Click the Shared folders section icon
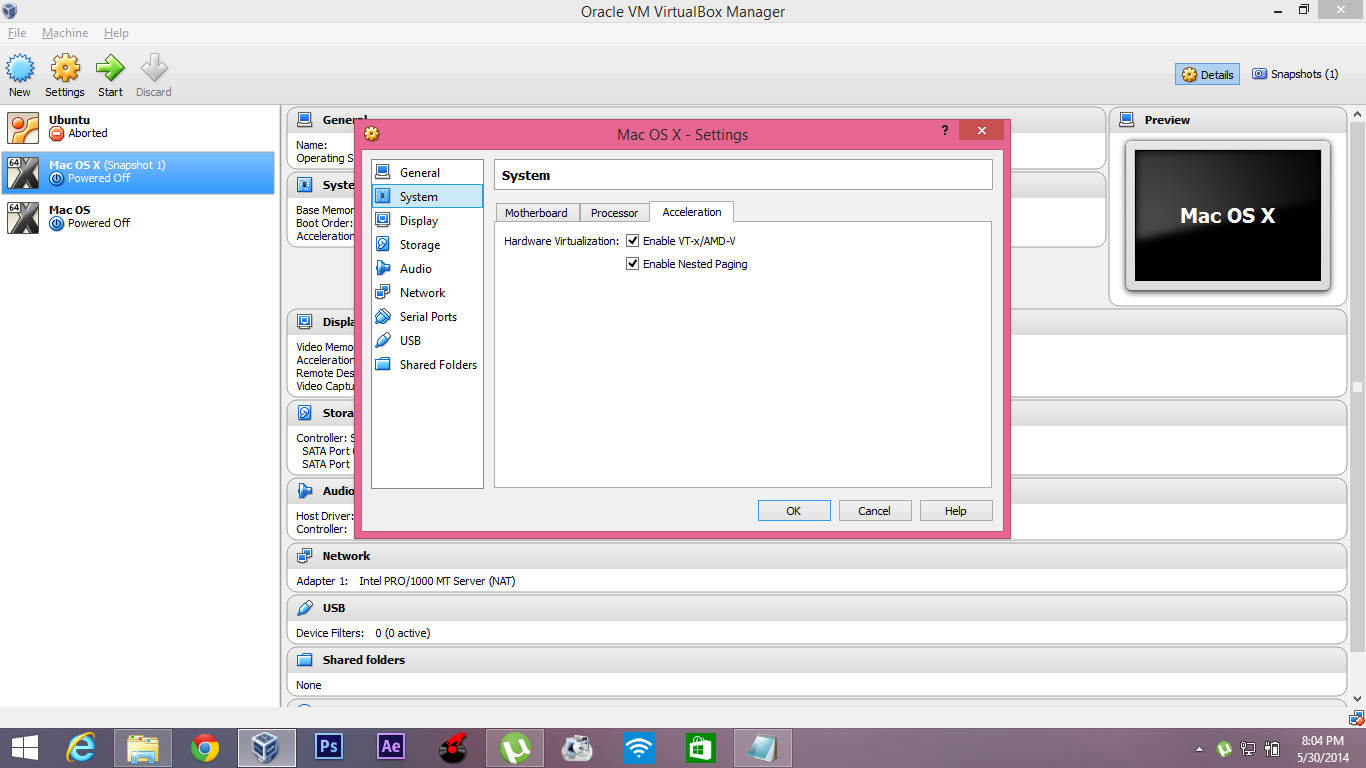Viewport: 1366px width, 768px height. point(305,660)
